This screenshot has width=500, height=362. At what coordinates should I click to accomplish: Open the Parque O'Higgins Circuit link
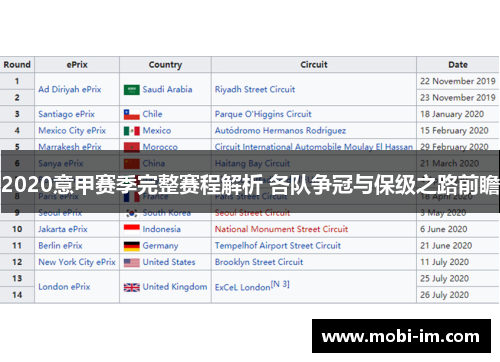point(263,114)
